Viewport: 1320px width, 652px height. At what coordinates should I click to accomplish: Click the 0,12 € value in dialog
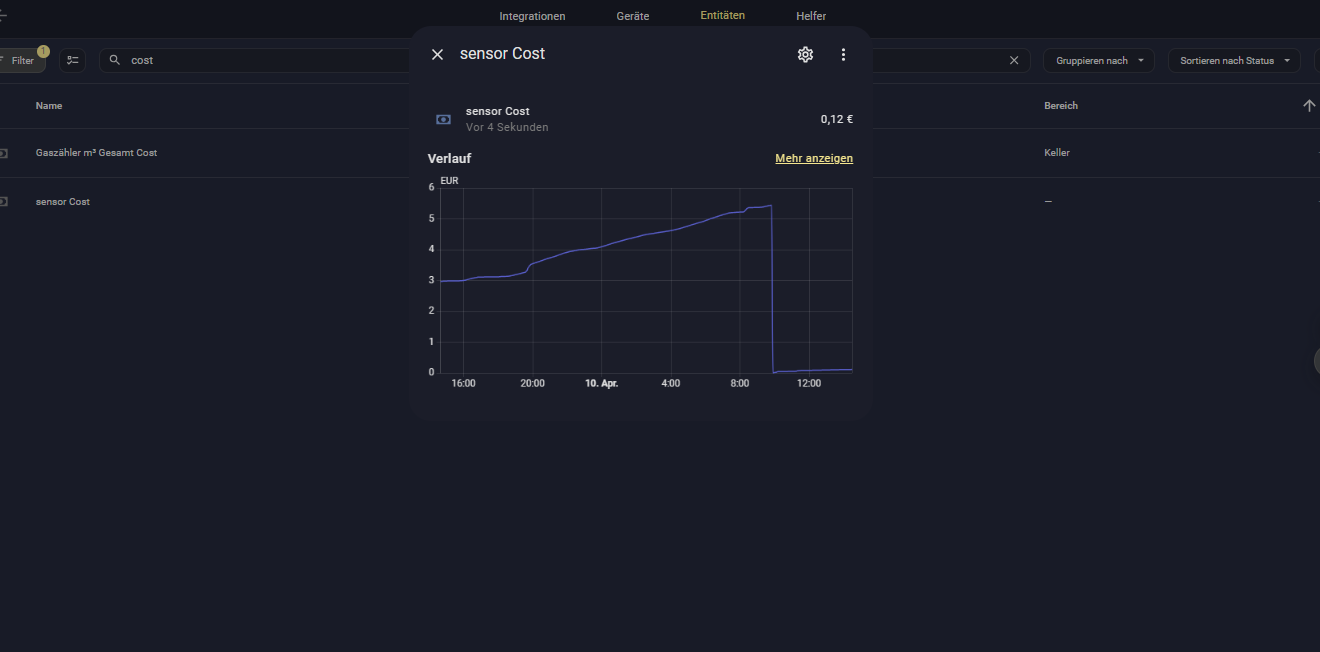point(837,119)
